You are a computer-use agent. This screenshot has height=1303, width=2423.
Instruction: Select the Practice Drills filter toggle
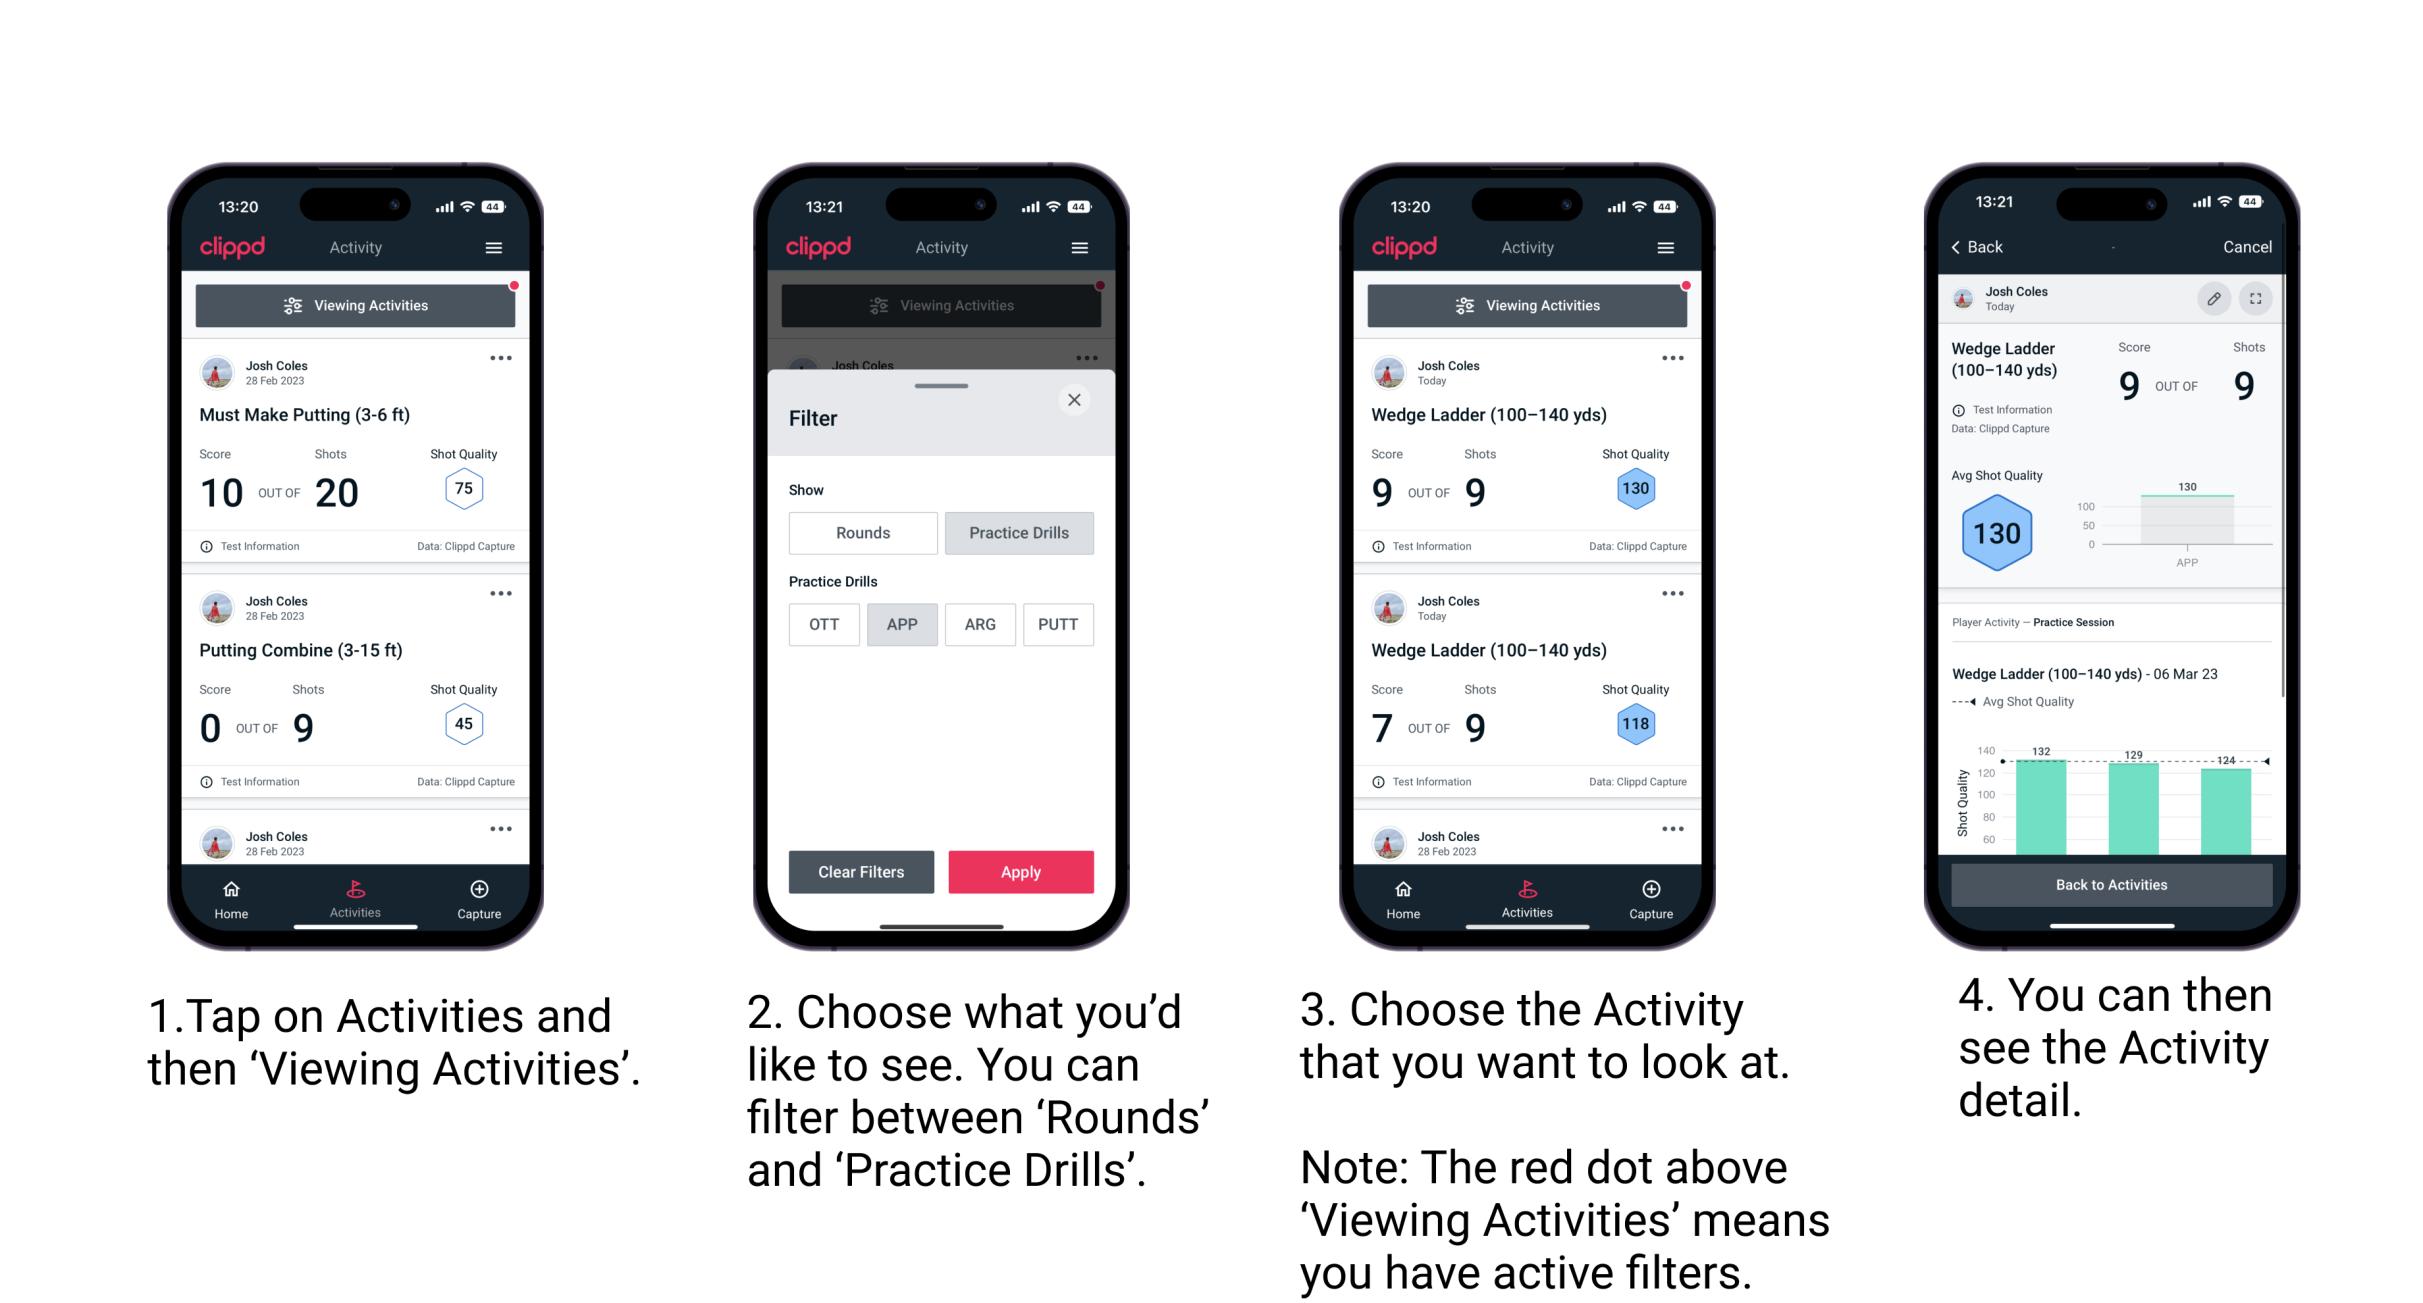(x=1017, y=533)
